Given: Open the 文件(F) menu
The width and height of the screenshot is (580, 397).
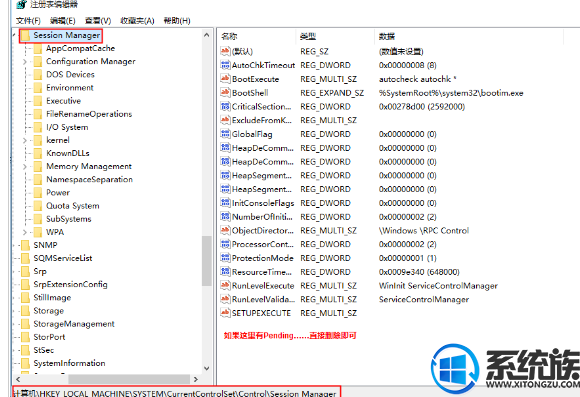Looking at the screenshot, I should [x=28, y=21].
